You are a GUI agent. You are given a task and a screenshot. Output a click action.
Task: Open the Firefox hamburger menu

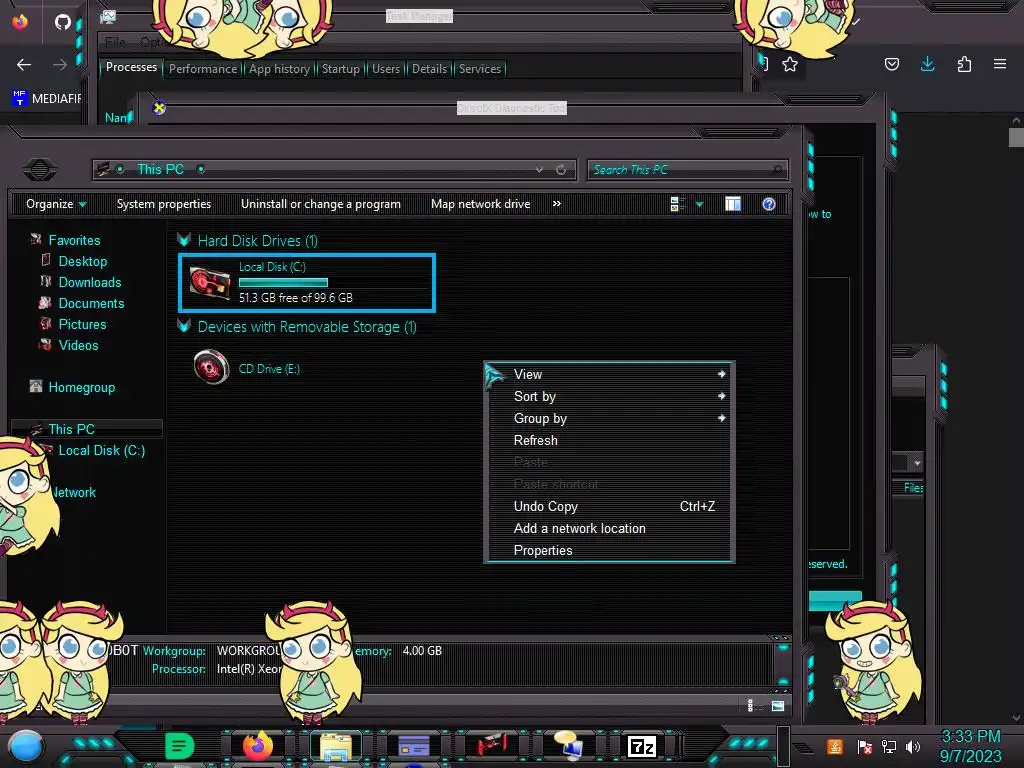tap(1000, 64)
